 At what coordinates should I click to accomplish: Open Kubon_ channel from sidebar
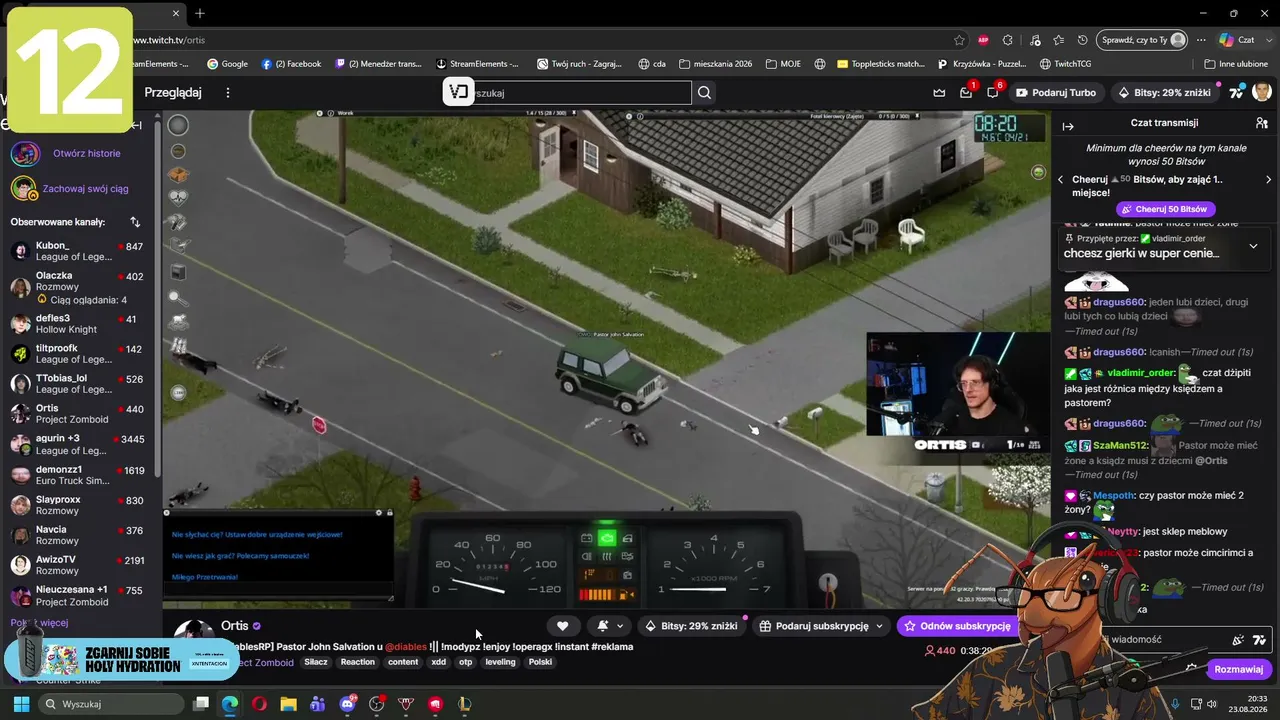tap(78, 251)
